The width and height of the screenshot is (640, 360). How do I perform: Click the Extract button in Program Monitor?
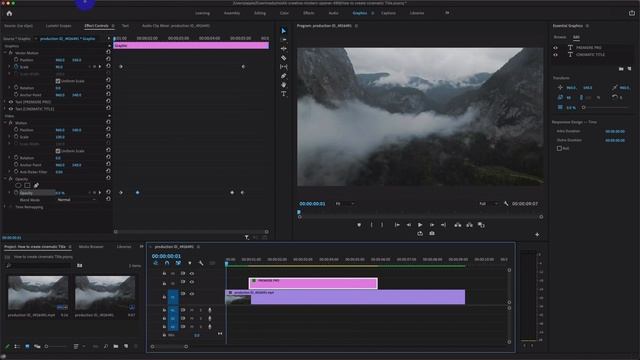click(x=469, y=225)
